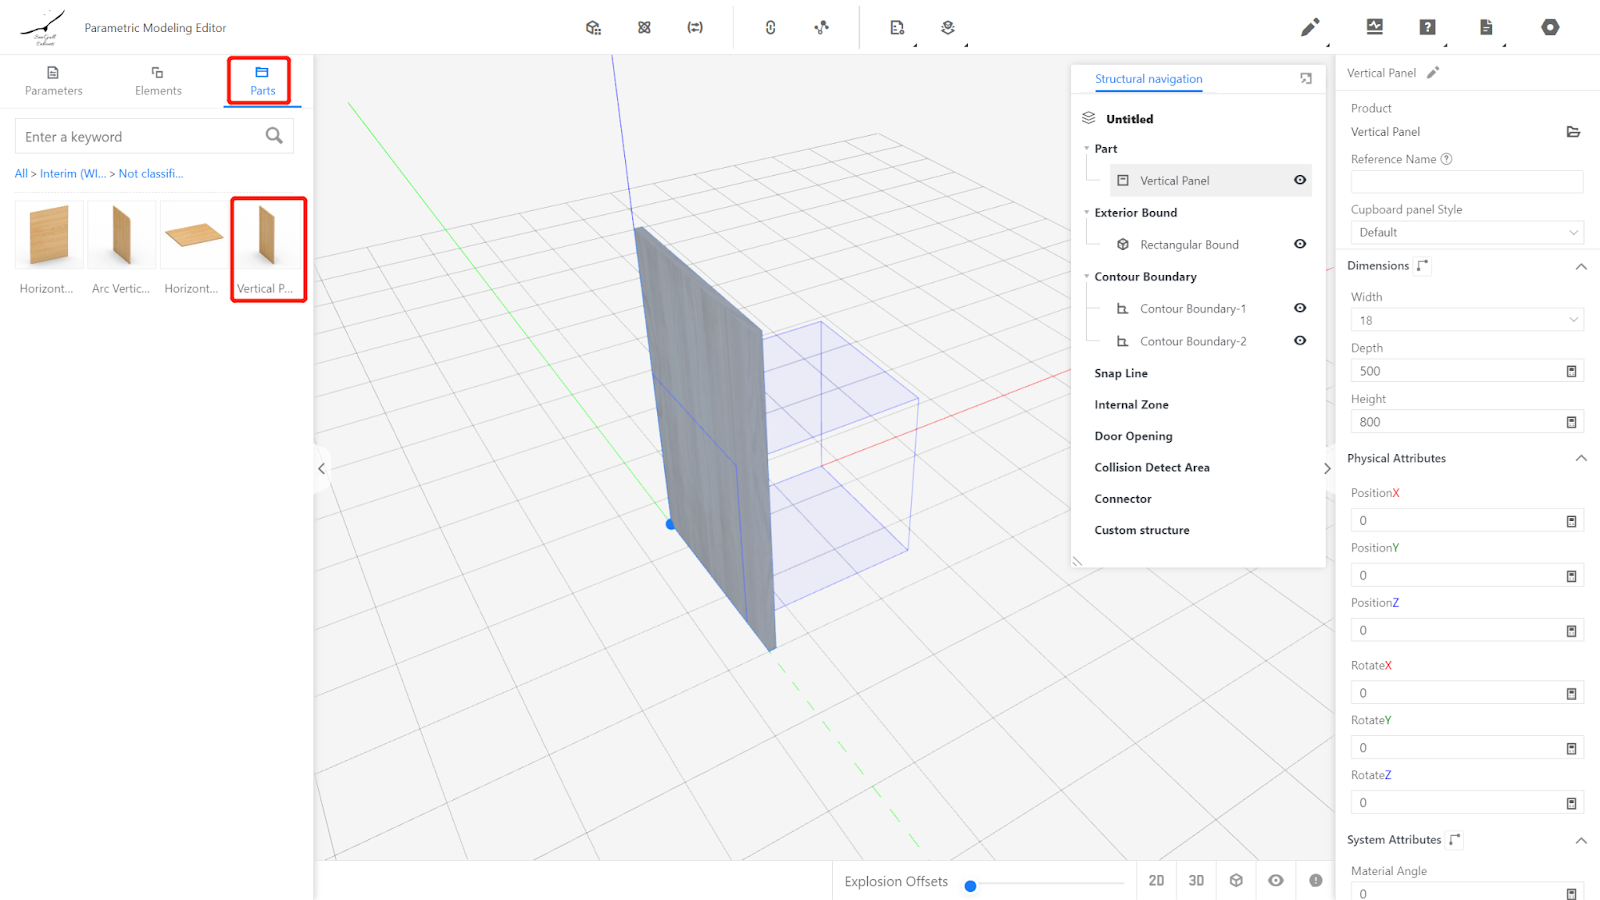Switch to the Elements tab

tap(158, 80)
